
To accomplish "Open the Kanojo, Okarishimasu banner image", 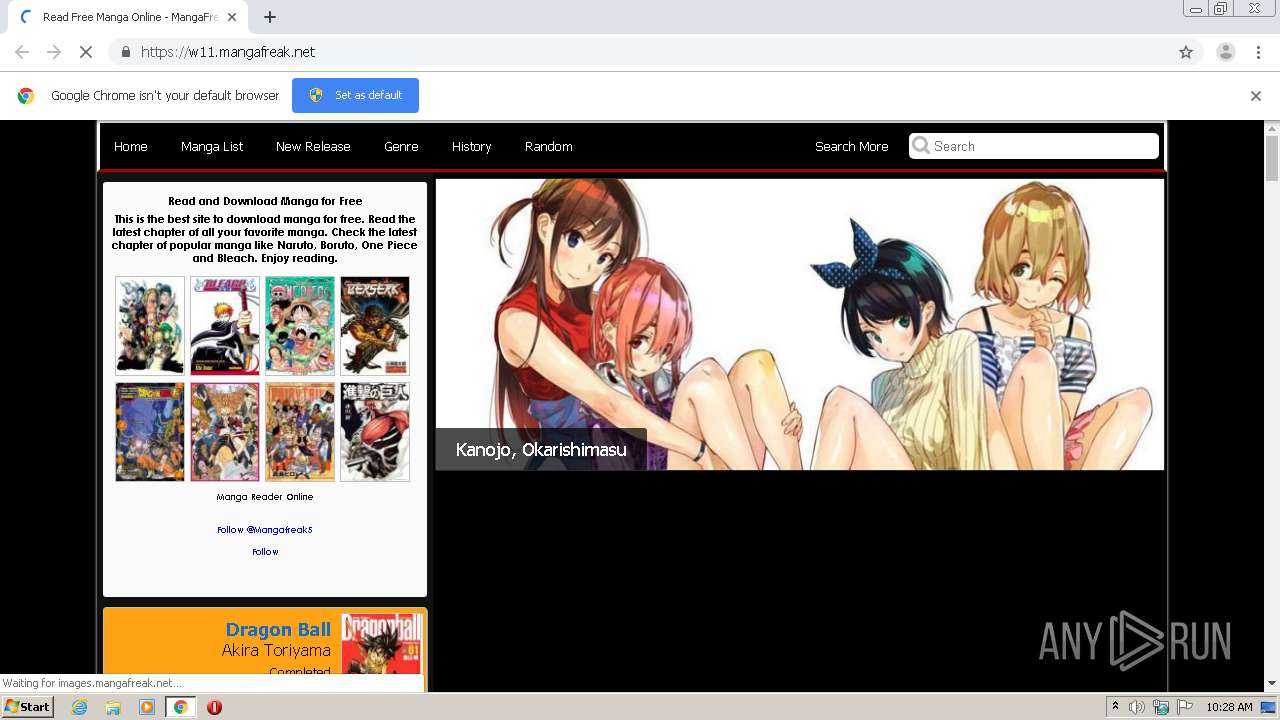I will tap(800, 324).
